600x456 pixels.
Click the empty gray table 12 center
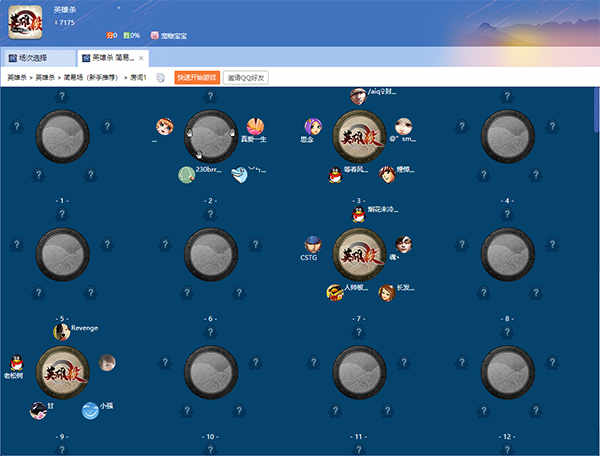tap(507, 373)
